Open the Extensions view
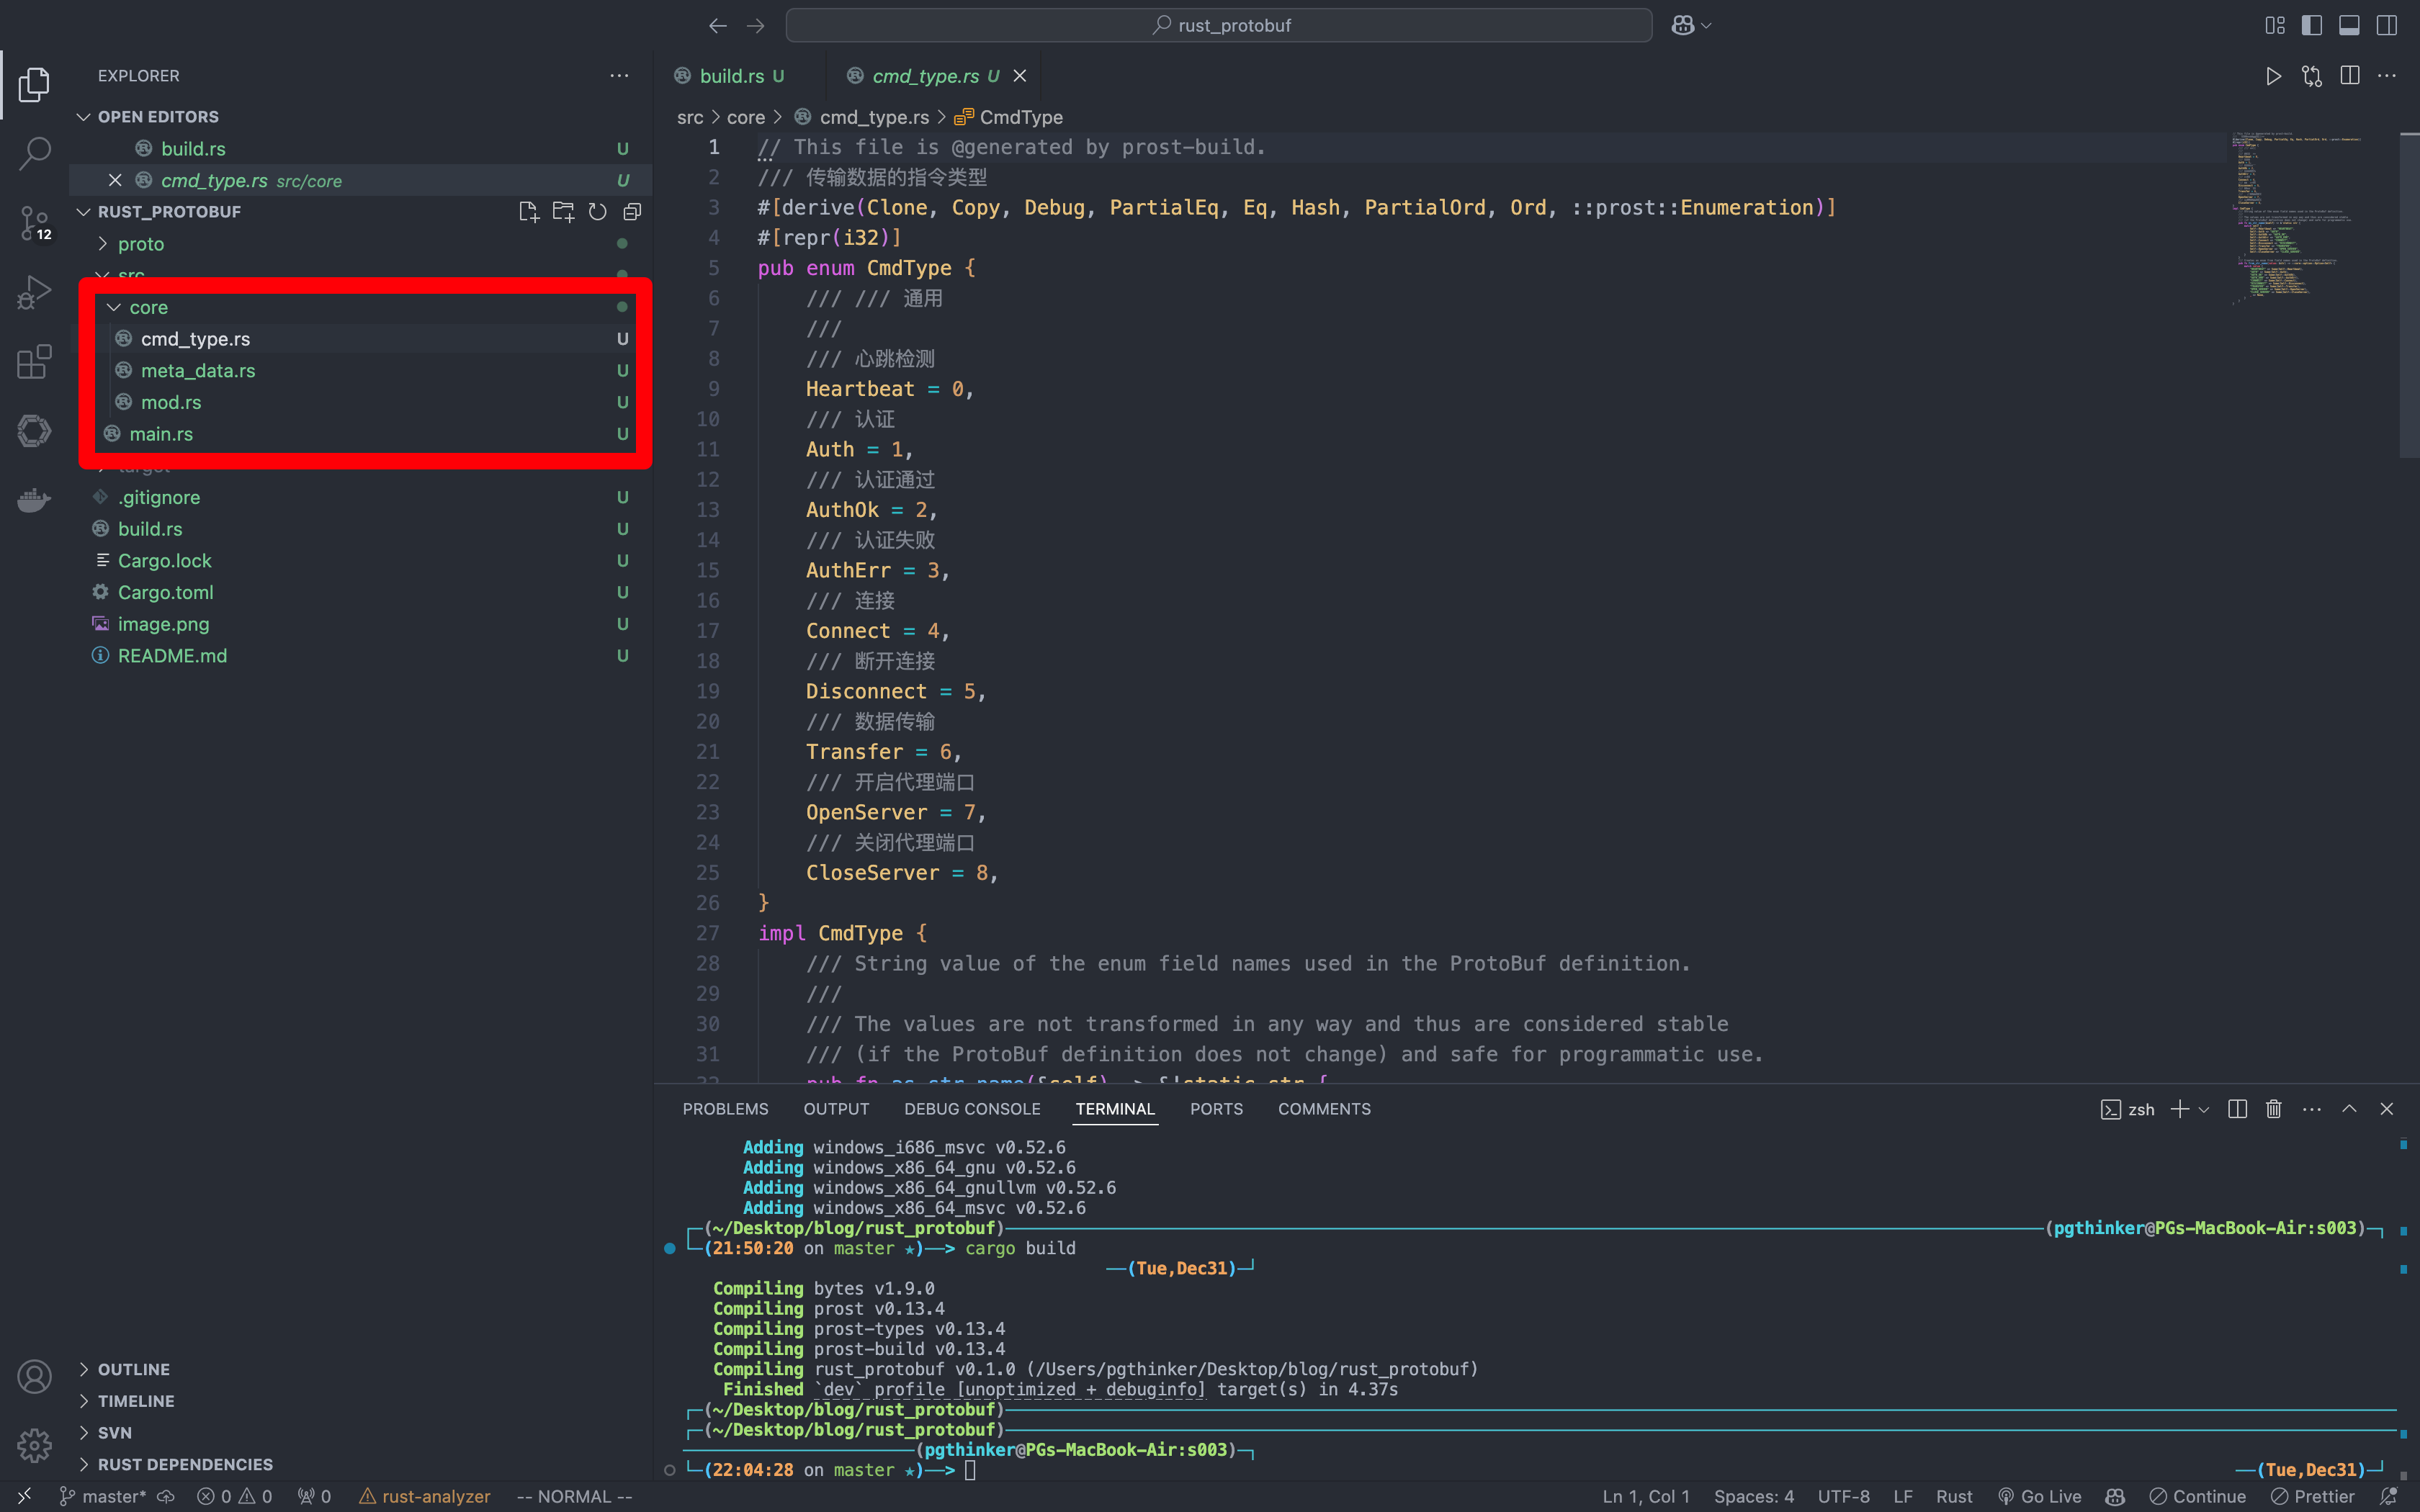This screenshot has width=2420, height=1512. (x=34, y=361)
